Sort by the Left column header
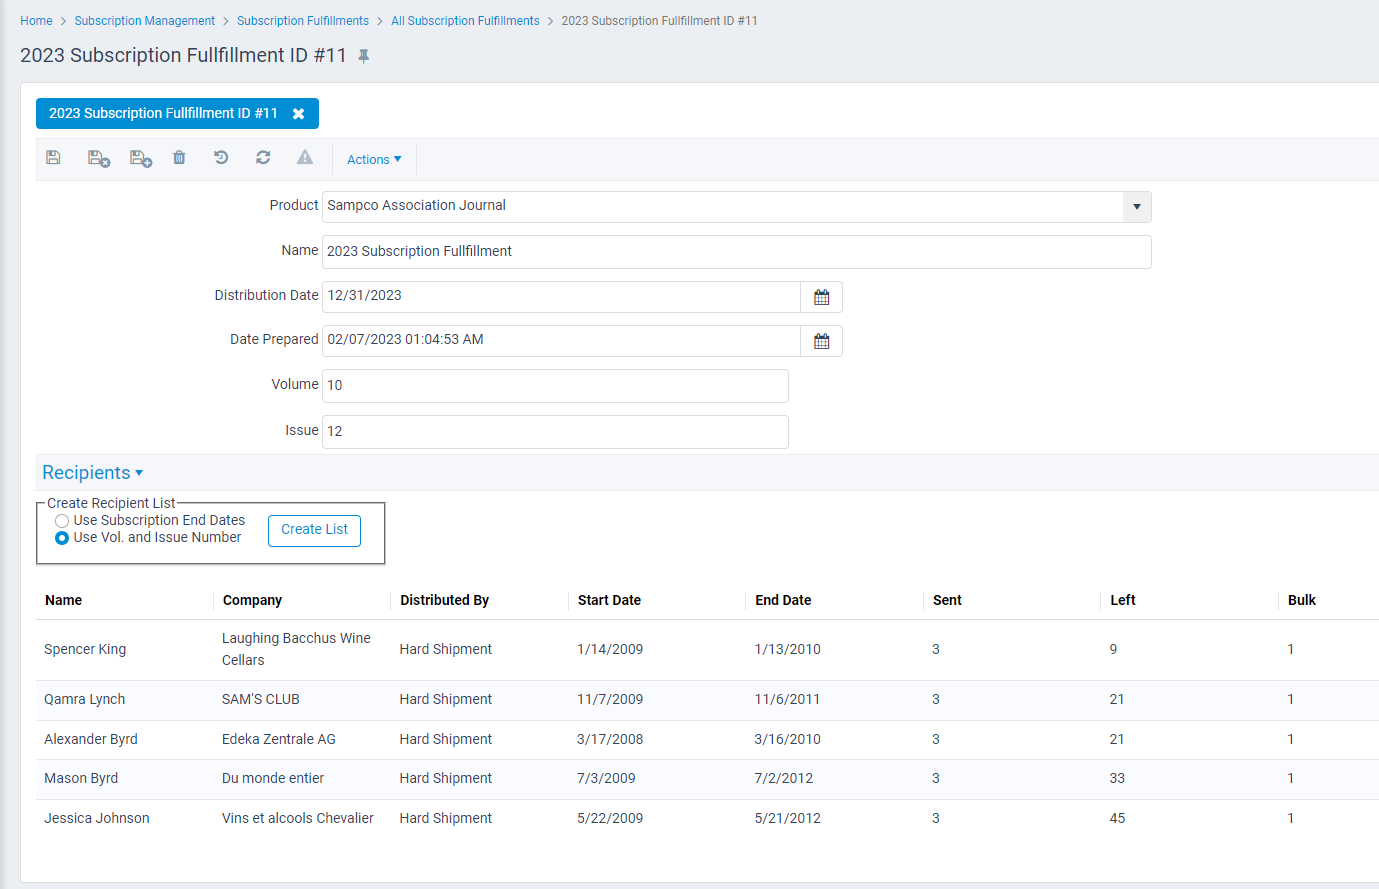Image resolution: width=1379 pixels, height=889 pixels. [1123, 600]
